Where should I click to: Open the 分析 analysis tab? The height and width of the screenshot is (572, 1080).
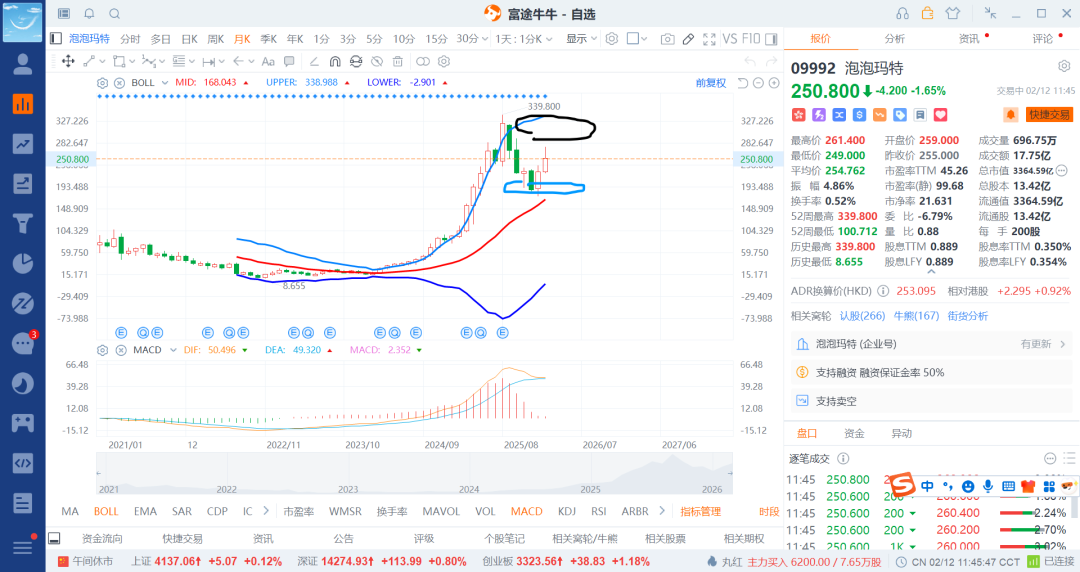895,39
